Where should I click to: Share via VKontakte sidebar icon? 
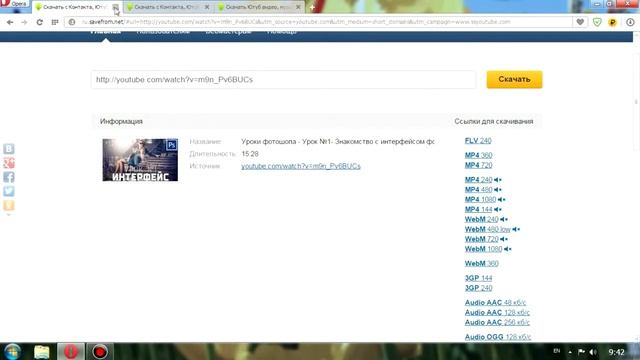9,149
